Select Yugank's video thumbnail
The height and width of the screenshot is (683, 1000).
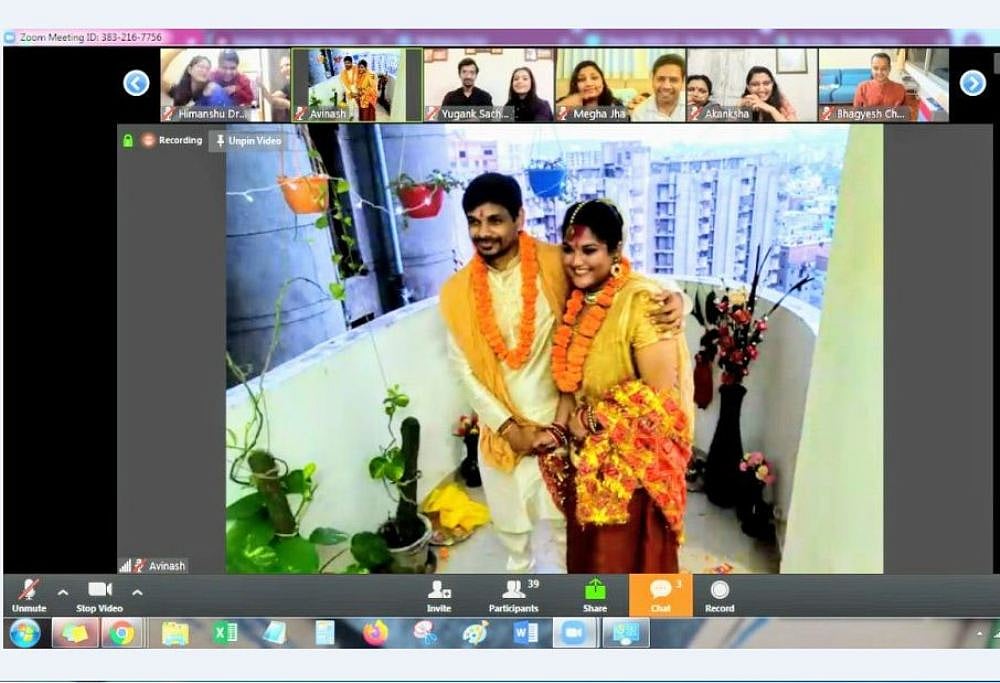pos(488,85)
